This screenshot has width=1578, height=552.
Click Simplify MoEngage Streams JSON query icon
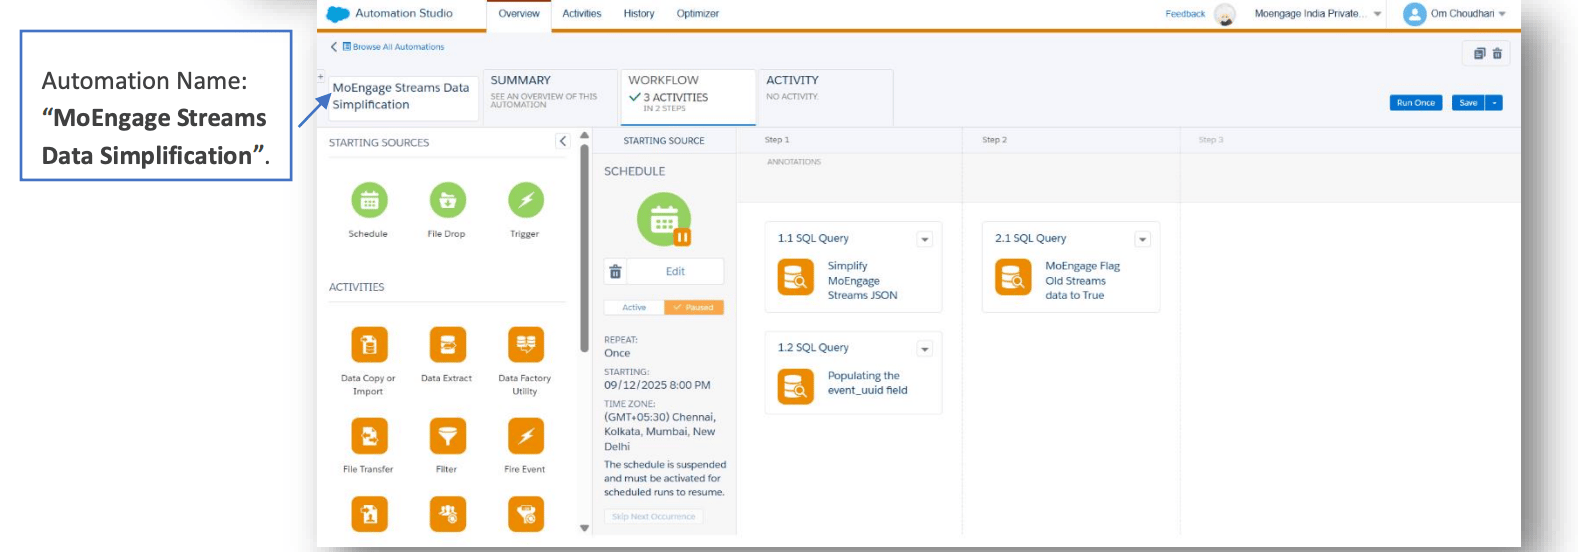(x=796, y=277)
